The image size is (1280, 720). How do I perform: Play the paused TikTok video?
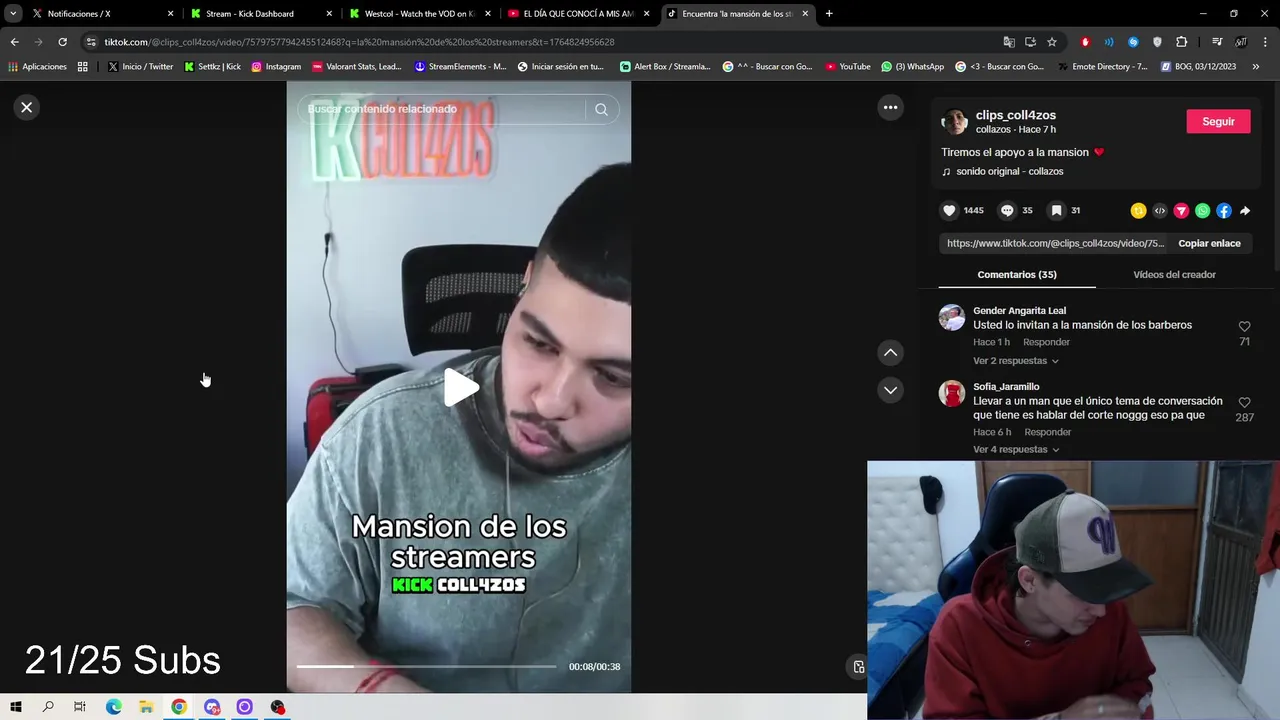coord(460,387)
